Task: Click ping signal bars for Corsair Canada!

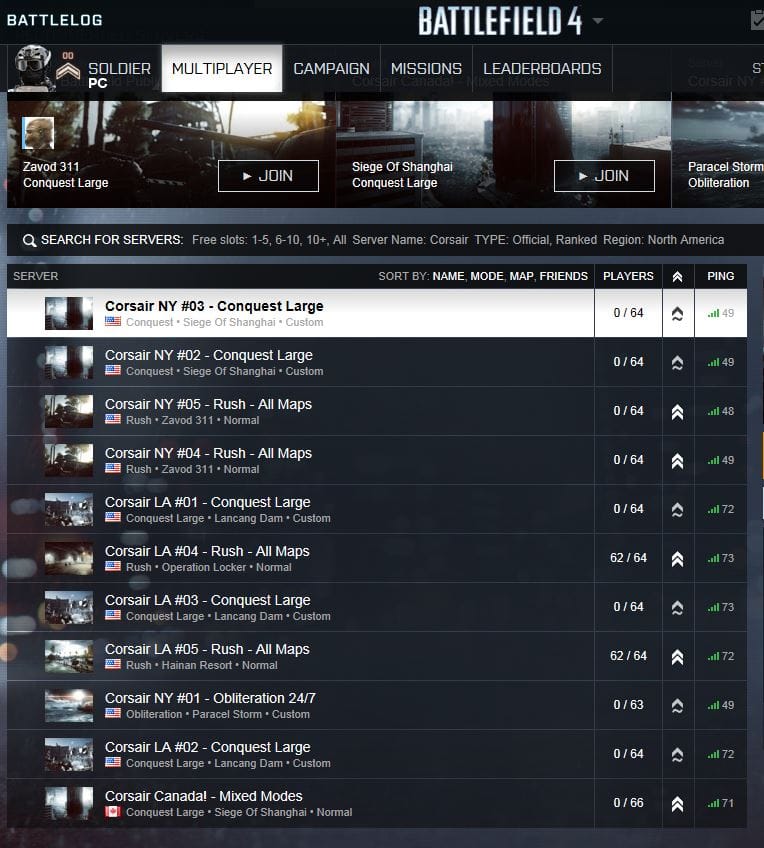Action: coord(714,803)
